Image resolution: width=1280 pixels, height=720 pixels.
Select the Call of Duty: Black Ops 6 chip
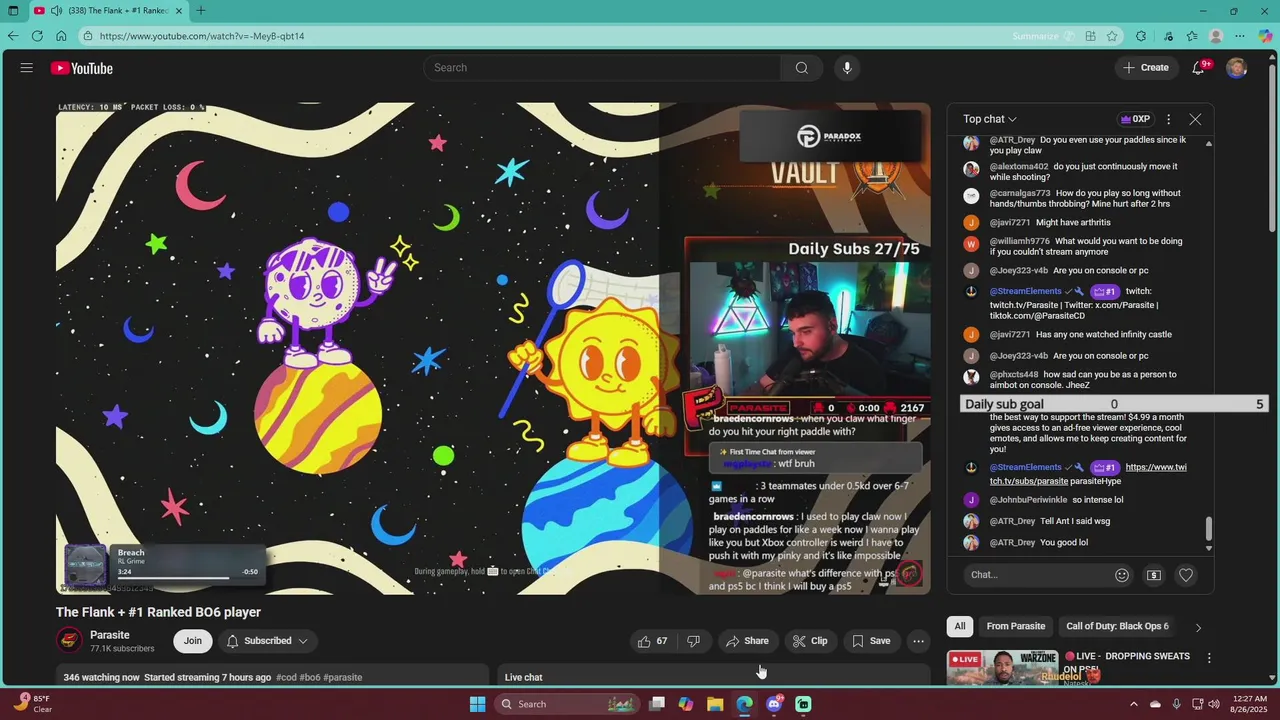(x=1117, y=626)
